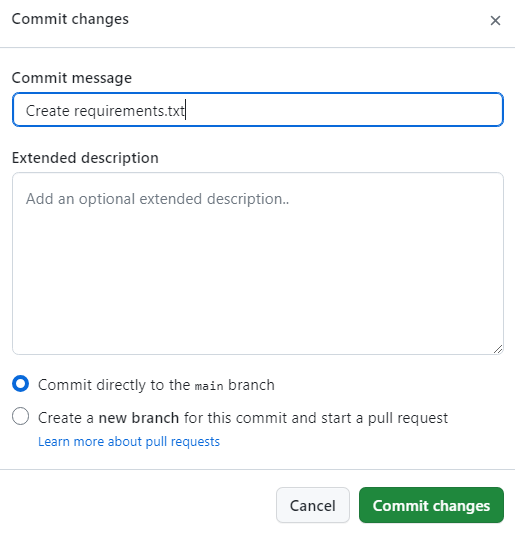Image resolution: width=515 pixels, height=535 pixels.
Task: Click the Extended description text area
Action: point(258,263)
